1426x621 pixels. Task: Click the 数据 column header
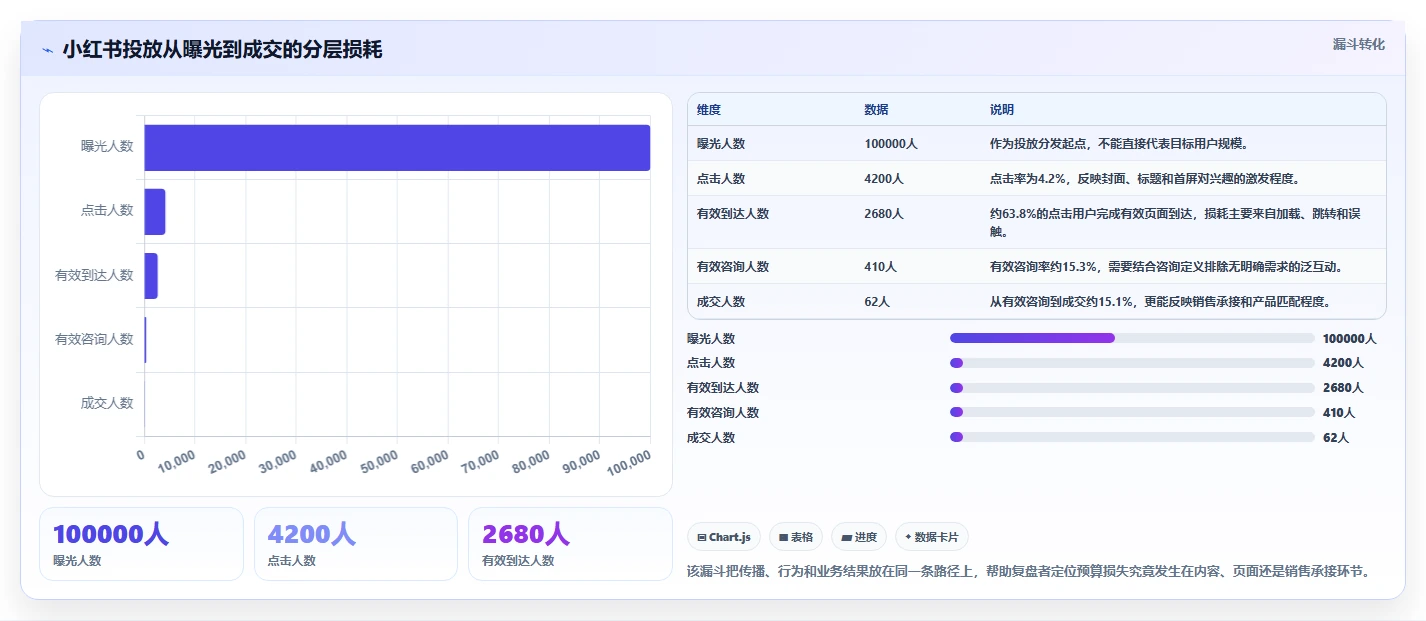[x=876, y=109]
